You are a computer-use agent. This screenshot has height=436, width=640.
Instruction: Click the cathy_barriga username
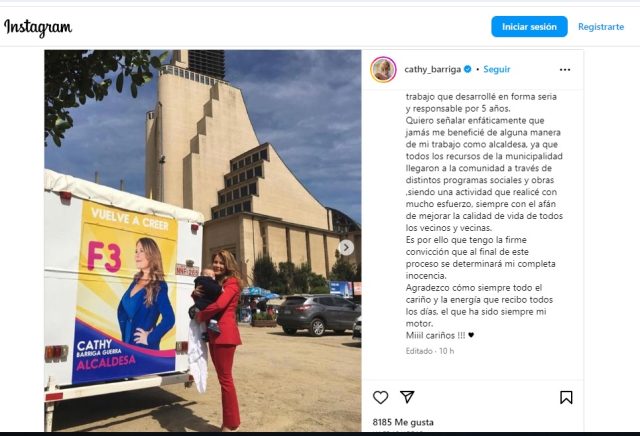(x=432, y=69)
